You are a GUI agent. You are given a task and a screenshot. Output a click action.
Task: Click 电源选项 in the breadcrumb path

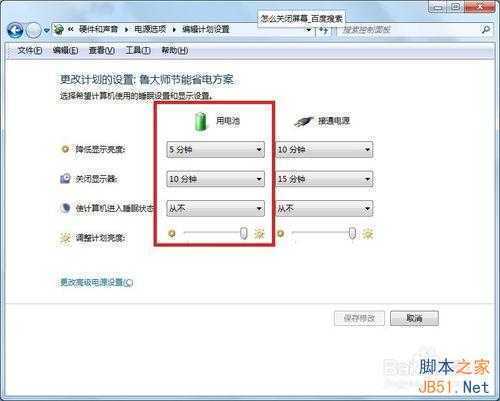point(150,29)
